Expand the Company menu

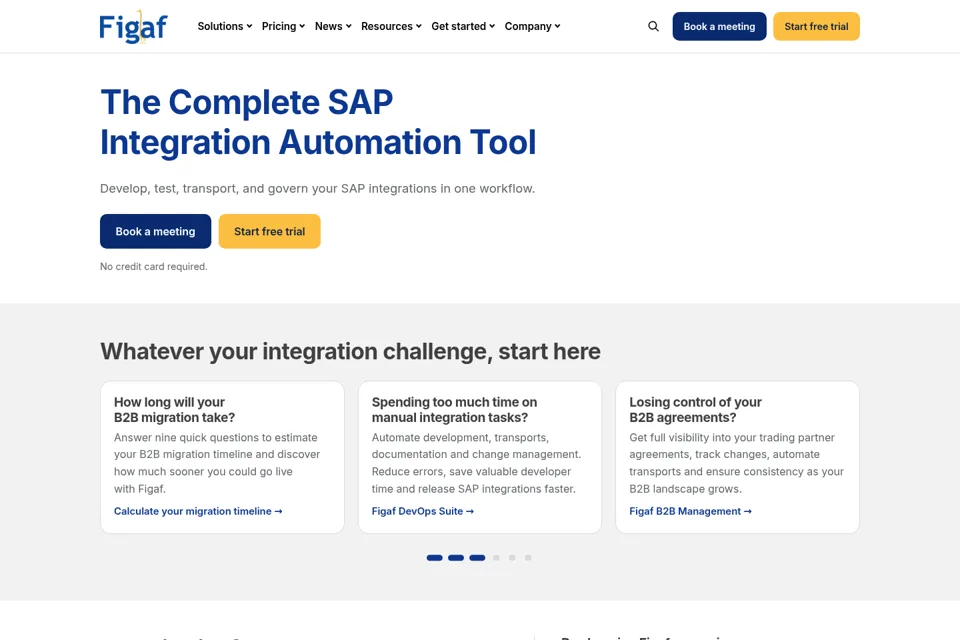click(532, 26)
